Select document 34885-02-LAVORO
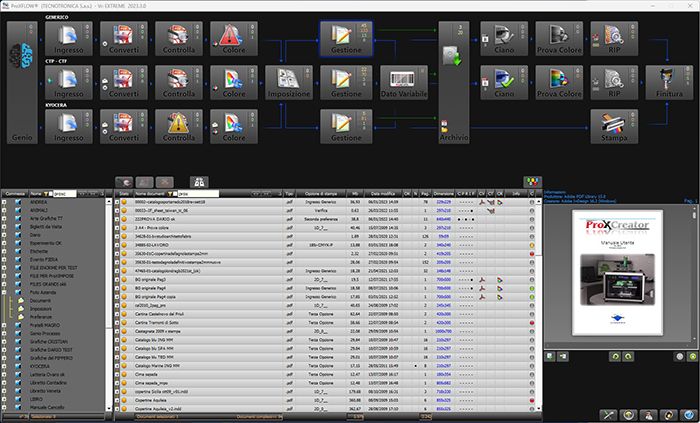 point(150,245)
